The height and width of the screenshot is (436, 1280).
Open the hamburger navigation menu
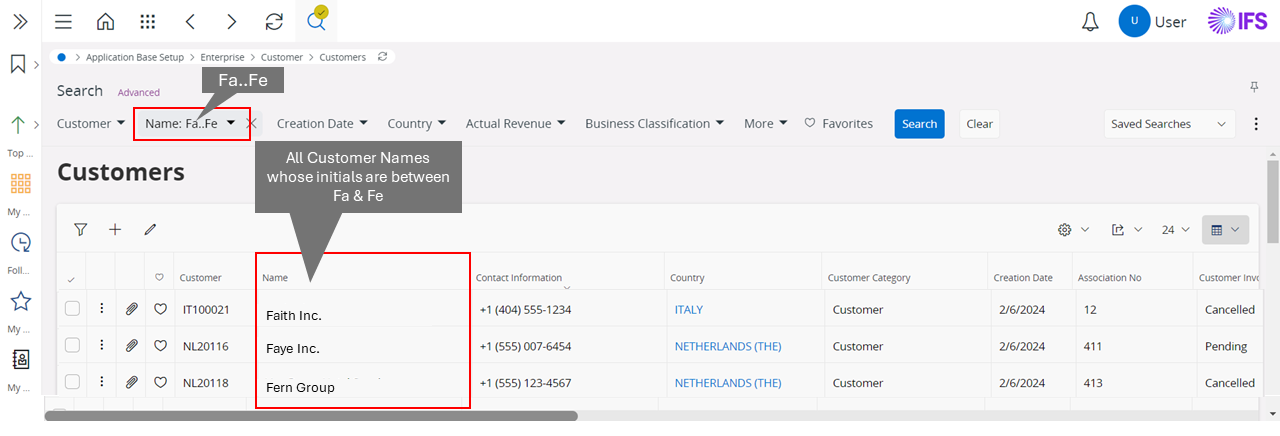click(63, 21)
